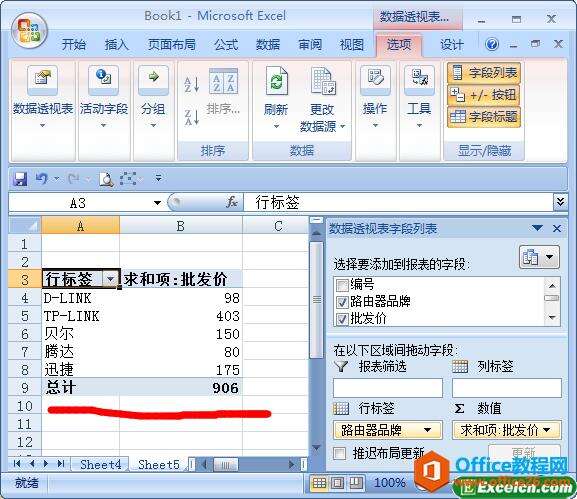The image size is (577, 499).
Task: Click the vertical scrollbar thumb of the sheet
Action: point(317,300)
